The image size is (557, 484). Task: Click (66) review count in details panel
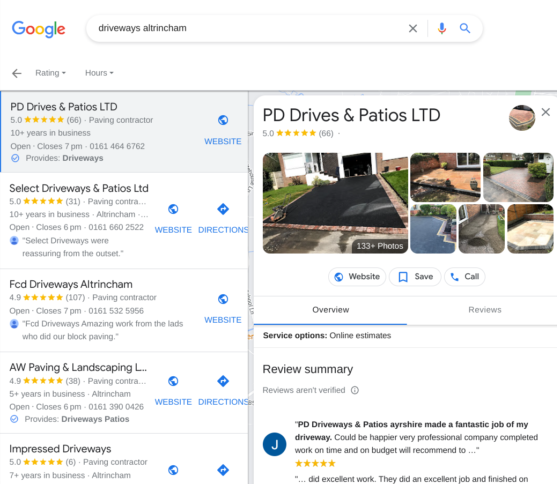pos(326,133)
